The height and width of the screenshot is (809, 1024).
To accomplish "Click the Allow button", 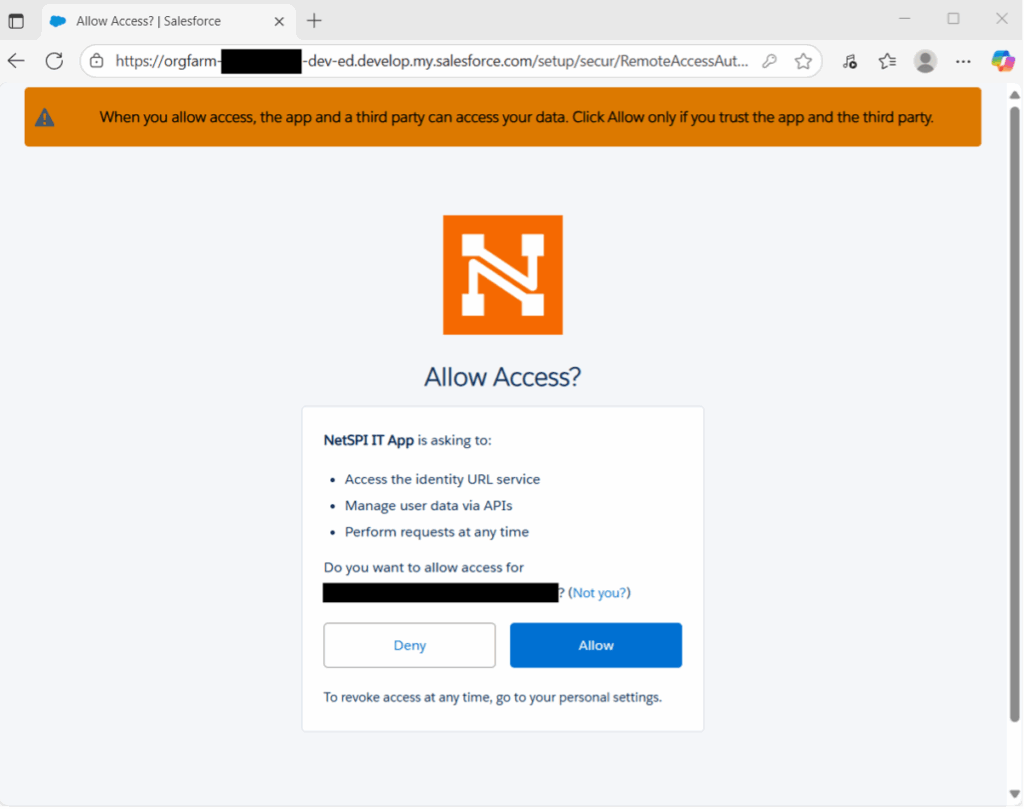I will coord(596,645).
